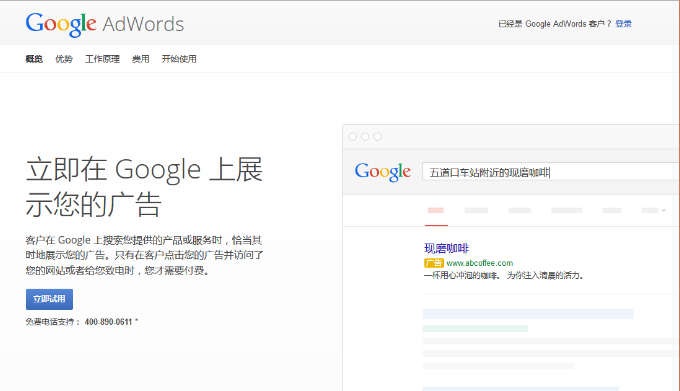Image resolution: width=680 pixels, height=391 pixels.
Task: Click the Google AdWords logo
Action: [x=105, y=24]
